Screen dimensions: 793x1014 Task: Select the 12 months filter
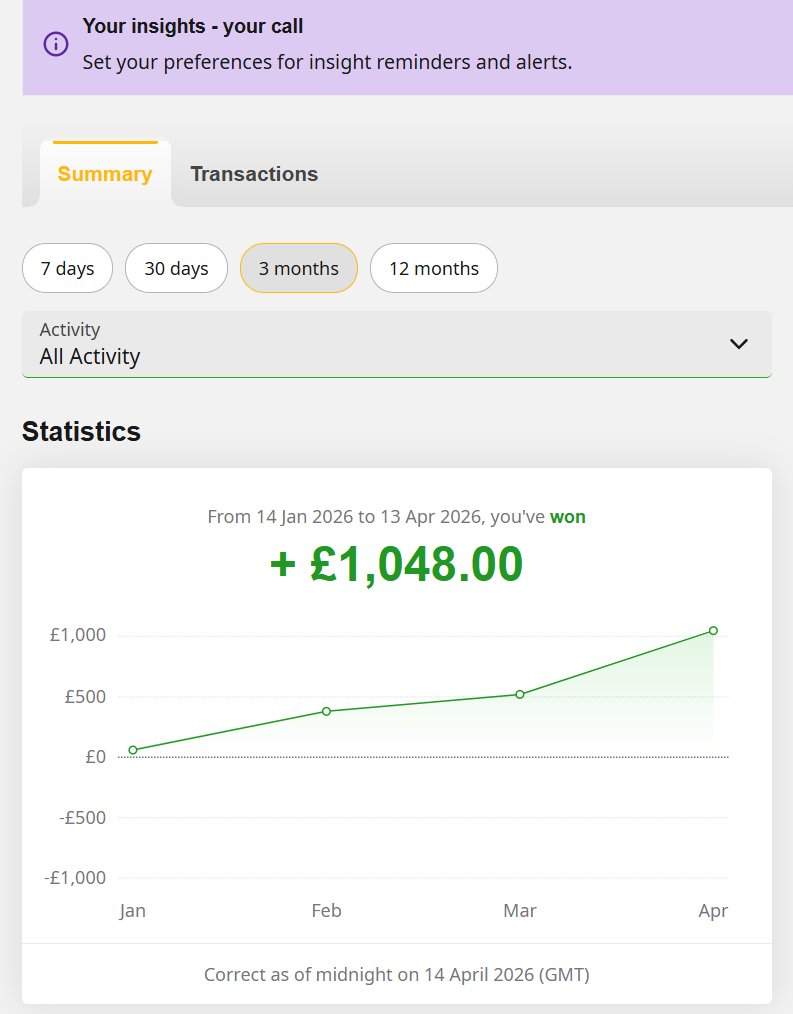tap(433, 267)
